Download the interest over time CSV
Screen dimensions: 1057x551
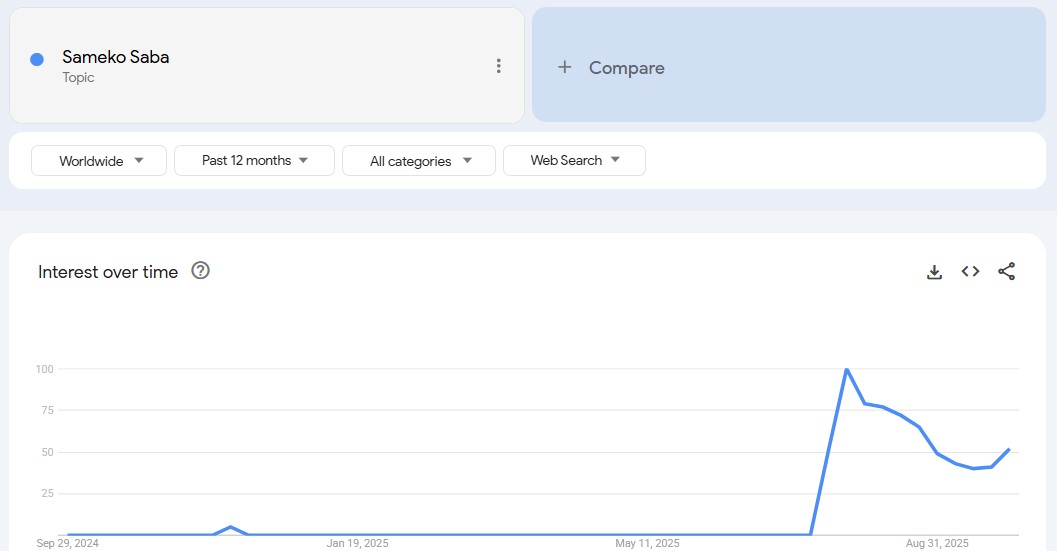pos(934,272)
